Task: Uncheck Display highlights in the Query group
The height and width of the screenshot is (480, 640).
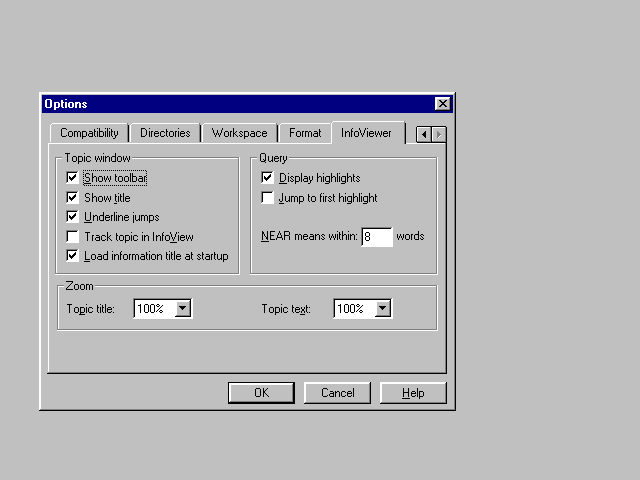Action: (267, 178)
